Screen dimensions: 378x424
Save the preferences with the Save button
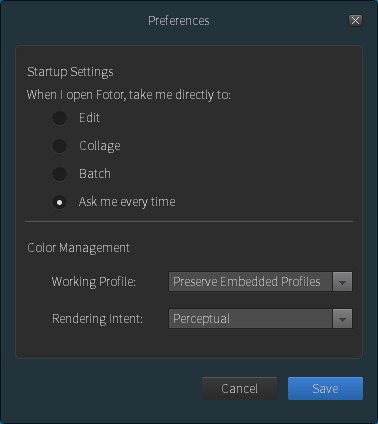coord(325,389)
